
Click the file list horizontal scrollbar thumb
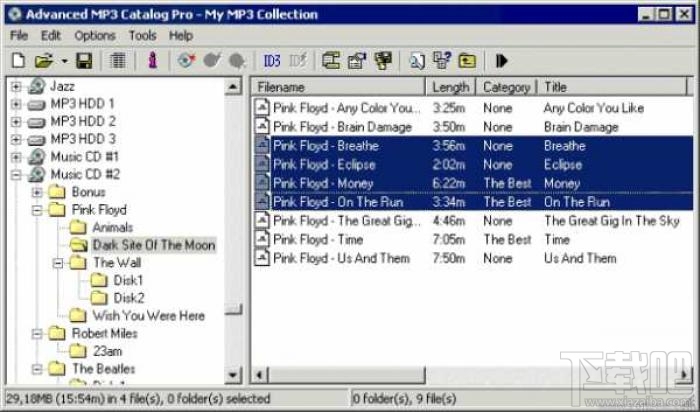(x=346, y=375)
